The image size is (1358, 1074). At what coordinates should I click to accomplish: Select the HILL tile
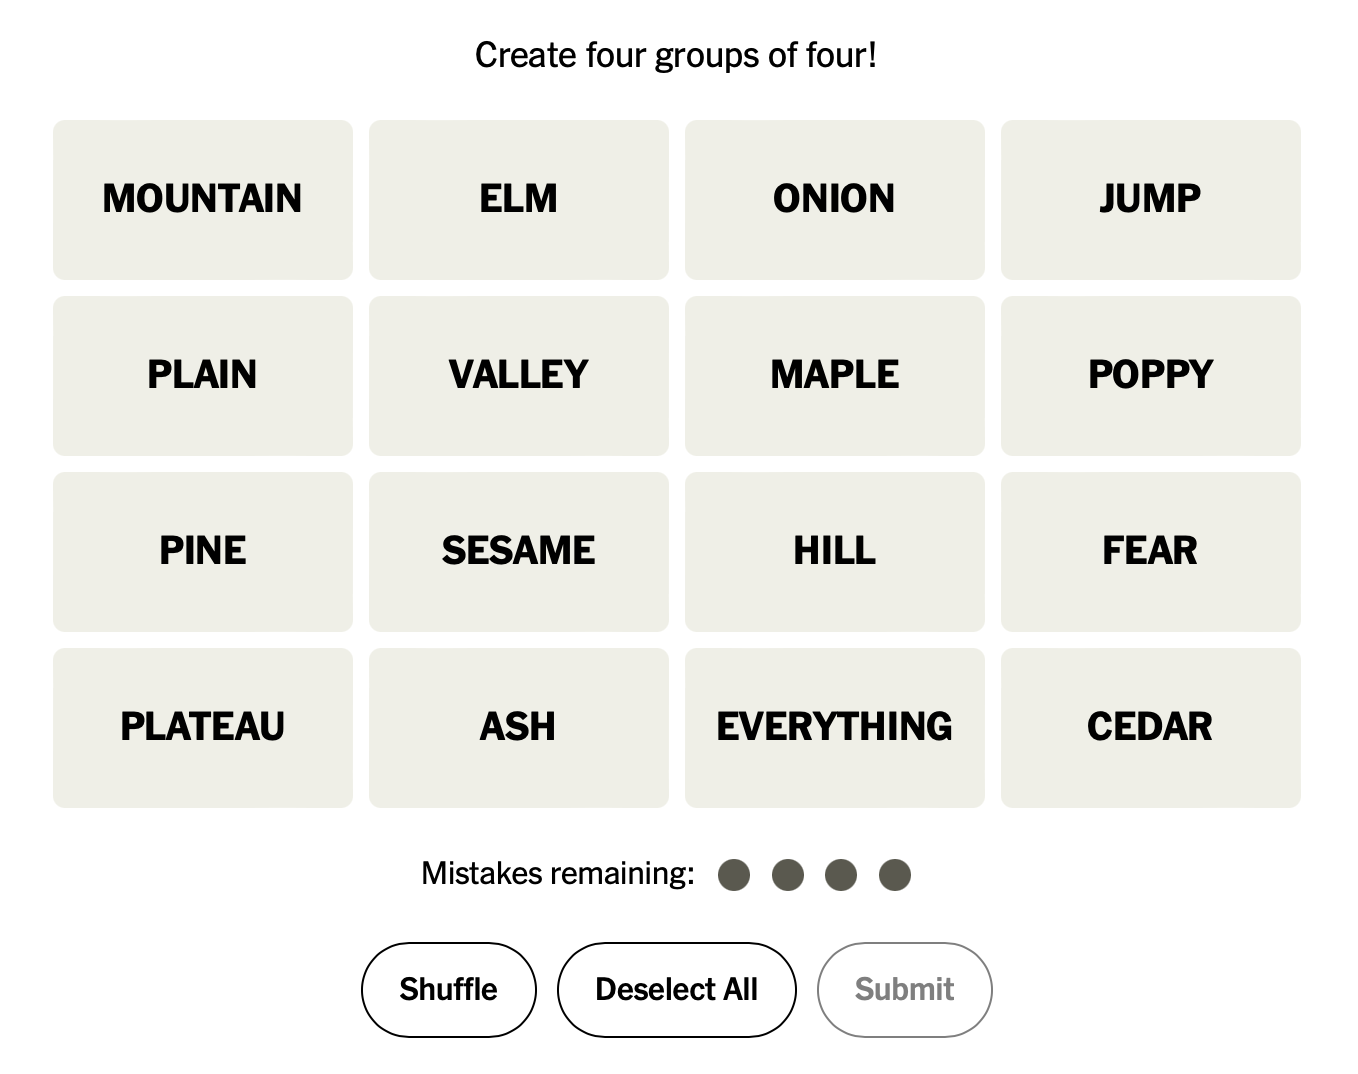point(834,551)
